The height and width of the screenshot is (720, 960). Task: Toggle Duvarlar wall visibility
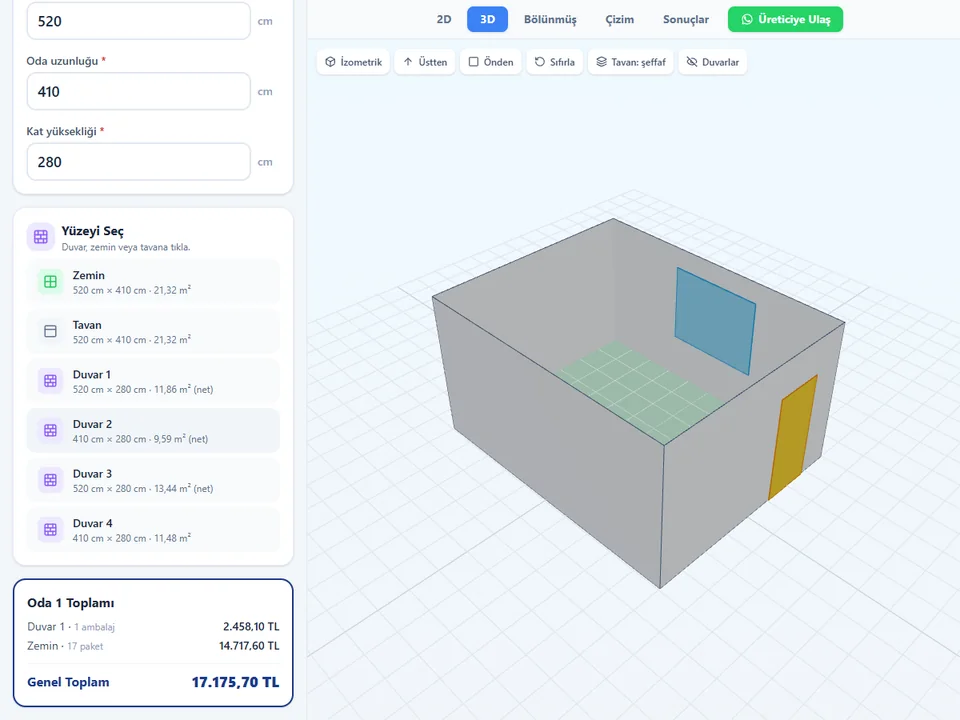click(x=713, y=62)
